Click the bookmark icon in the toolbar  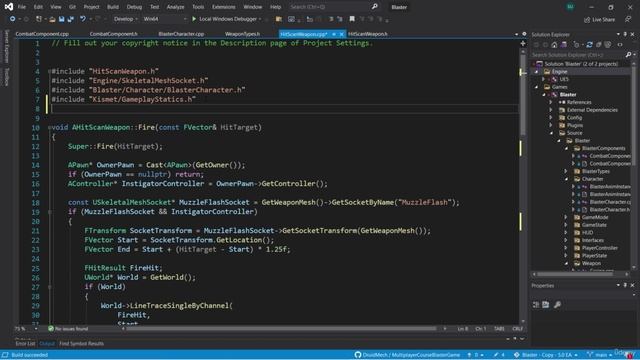tap(352, 19)
